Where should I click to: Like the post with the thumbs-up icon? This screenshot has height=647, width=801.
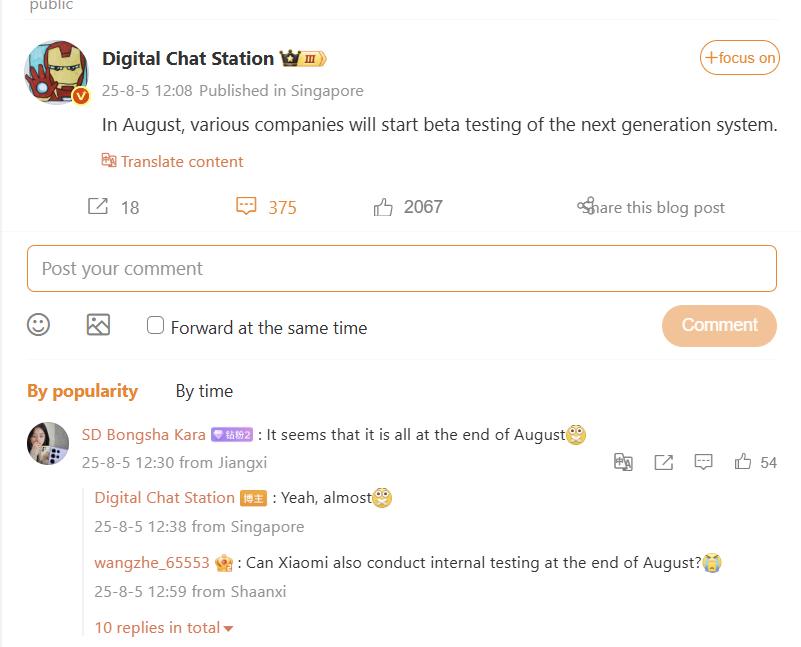[x=383, y=207]
